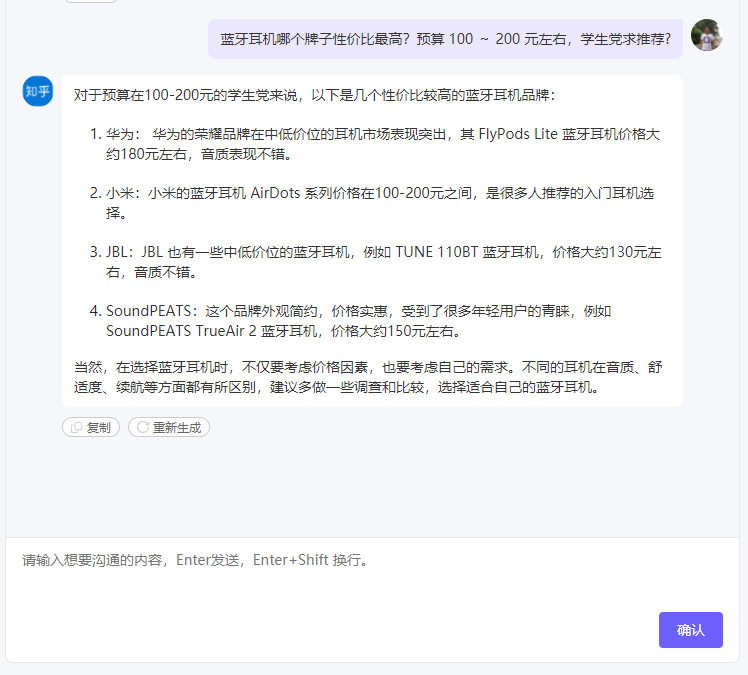
Task: Click the user question bubble about 蓝牙耳机
Action: coord(445,39)
